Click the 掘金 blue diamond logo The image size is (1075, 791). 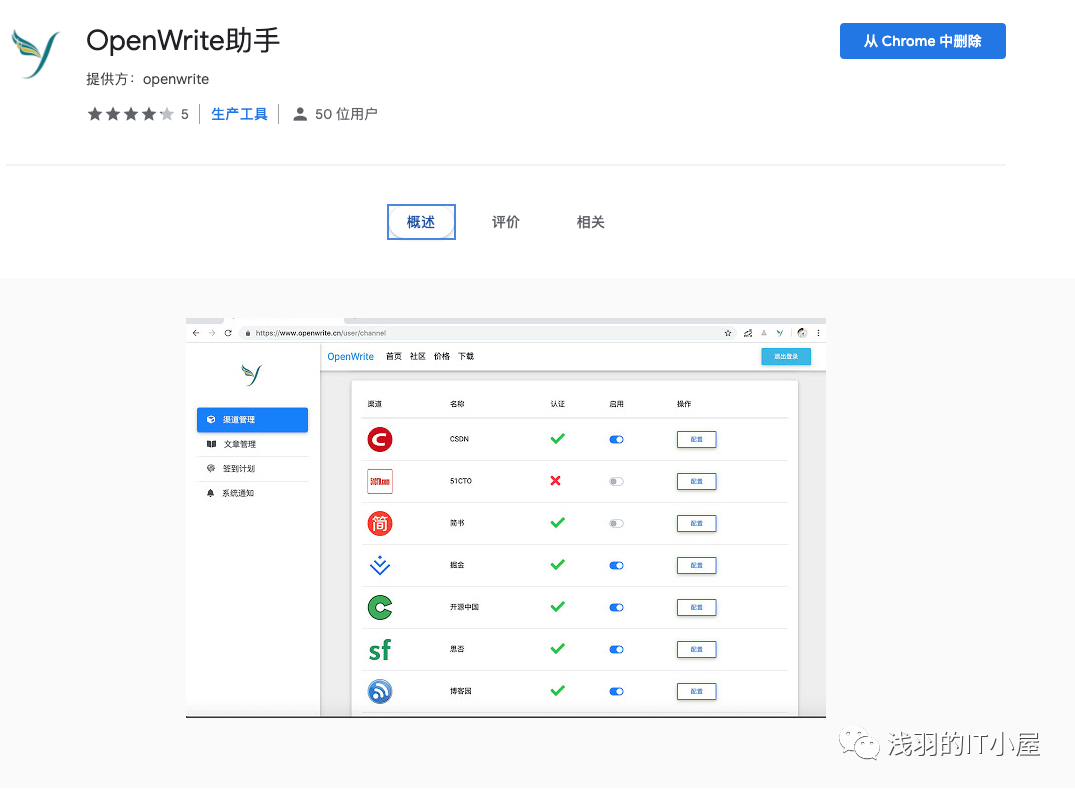(380, 565)
